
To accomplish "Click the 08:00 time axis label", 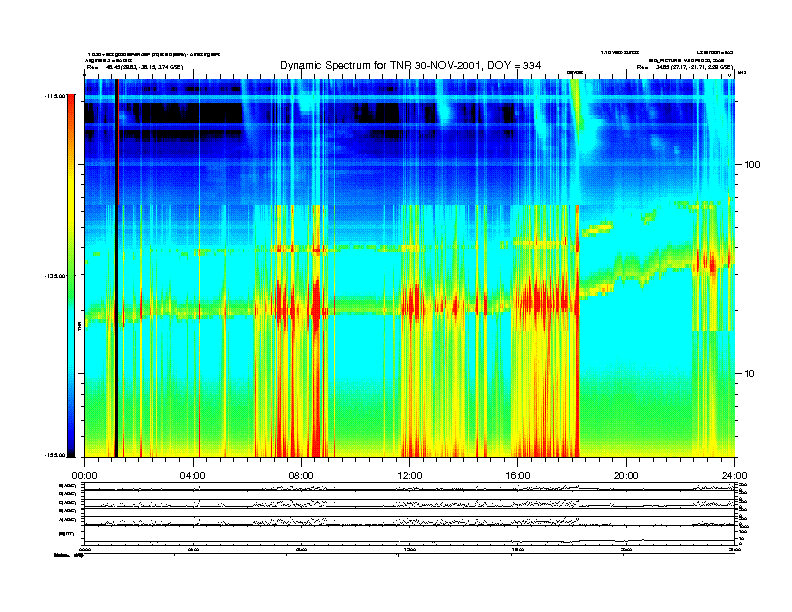I will point(301,476).
